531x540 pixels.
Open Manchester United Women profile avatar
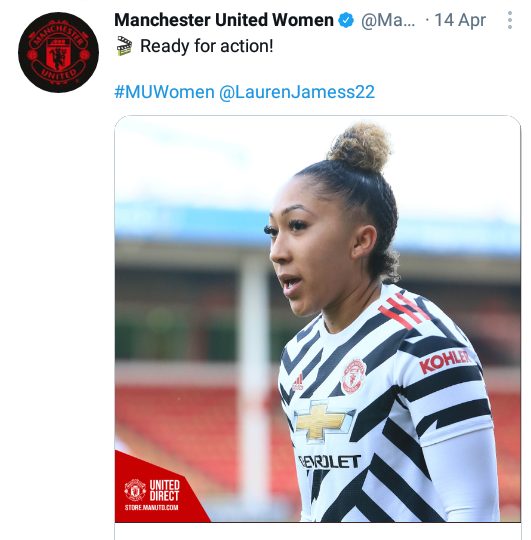point(59,52)
